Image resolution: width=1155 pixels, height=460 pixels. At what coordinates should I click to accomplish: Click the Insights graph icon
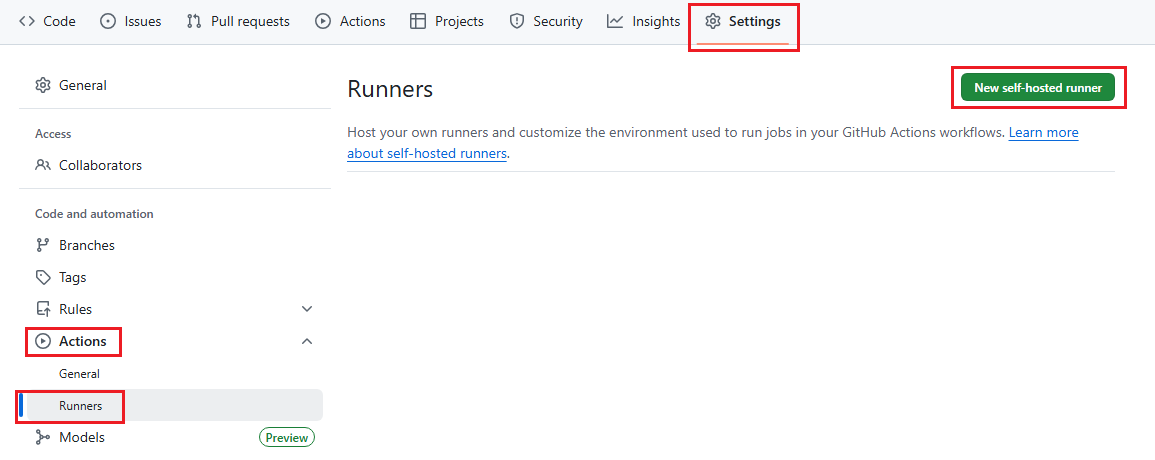615,21
